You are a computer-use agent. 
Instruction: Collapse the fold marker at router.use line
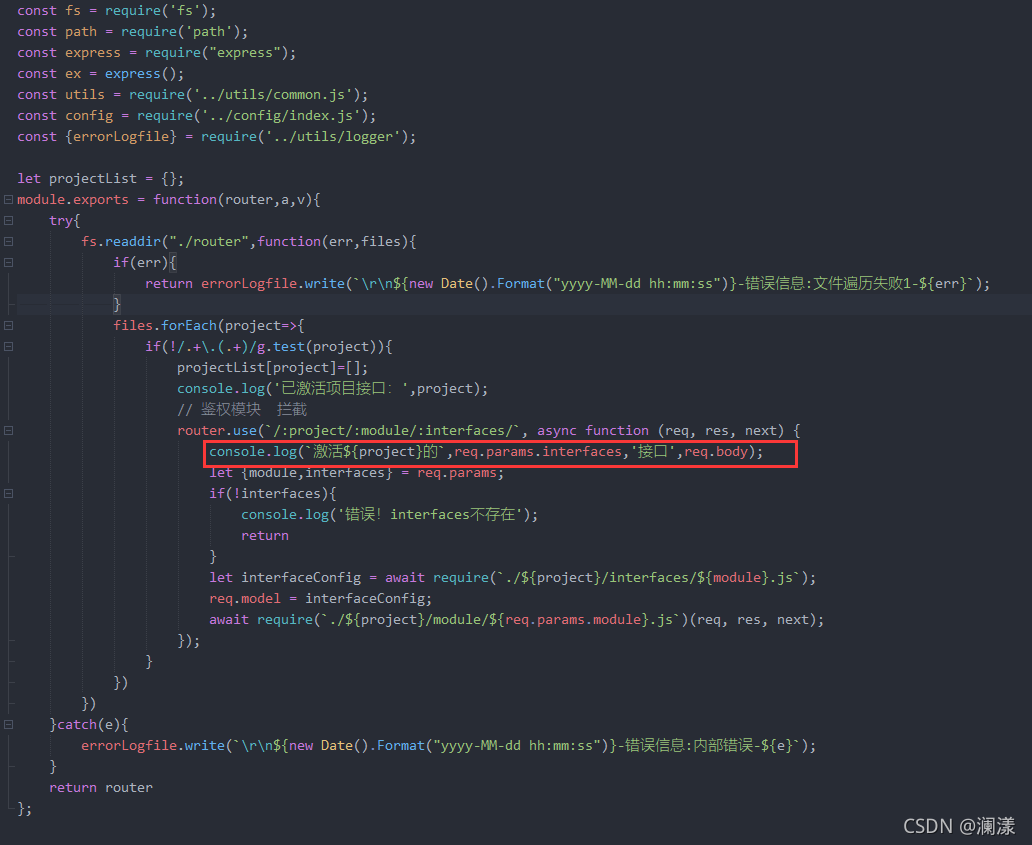[x=9, y=430]
